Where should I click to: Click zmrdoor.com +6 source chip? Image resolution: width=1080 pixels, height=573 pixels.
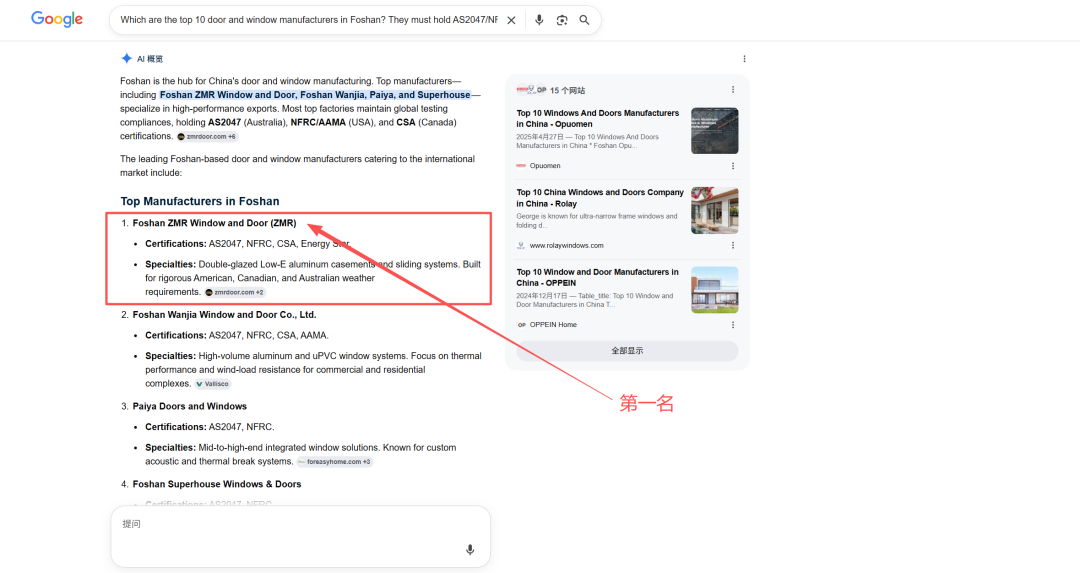coord(207,136)
